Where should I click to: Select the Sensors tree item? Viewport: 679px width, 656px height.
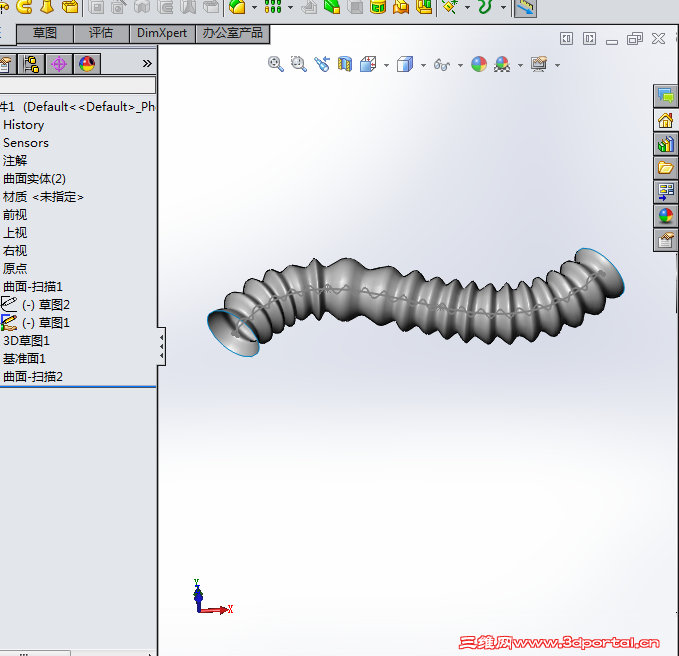pos(26,143)
